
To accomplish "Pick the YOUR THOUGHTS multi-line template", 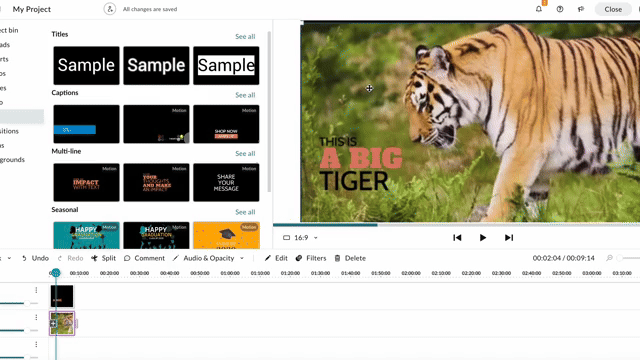I will click(156, 182).
